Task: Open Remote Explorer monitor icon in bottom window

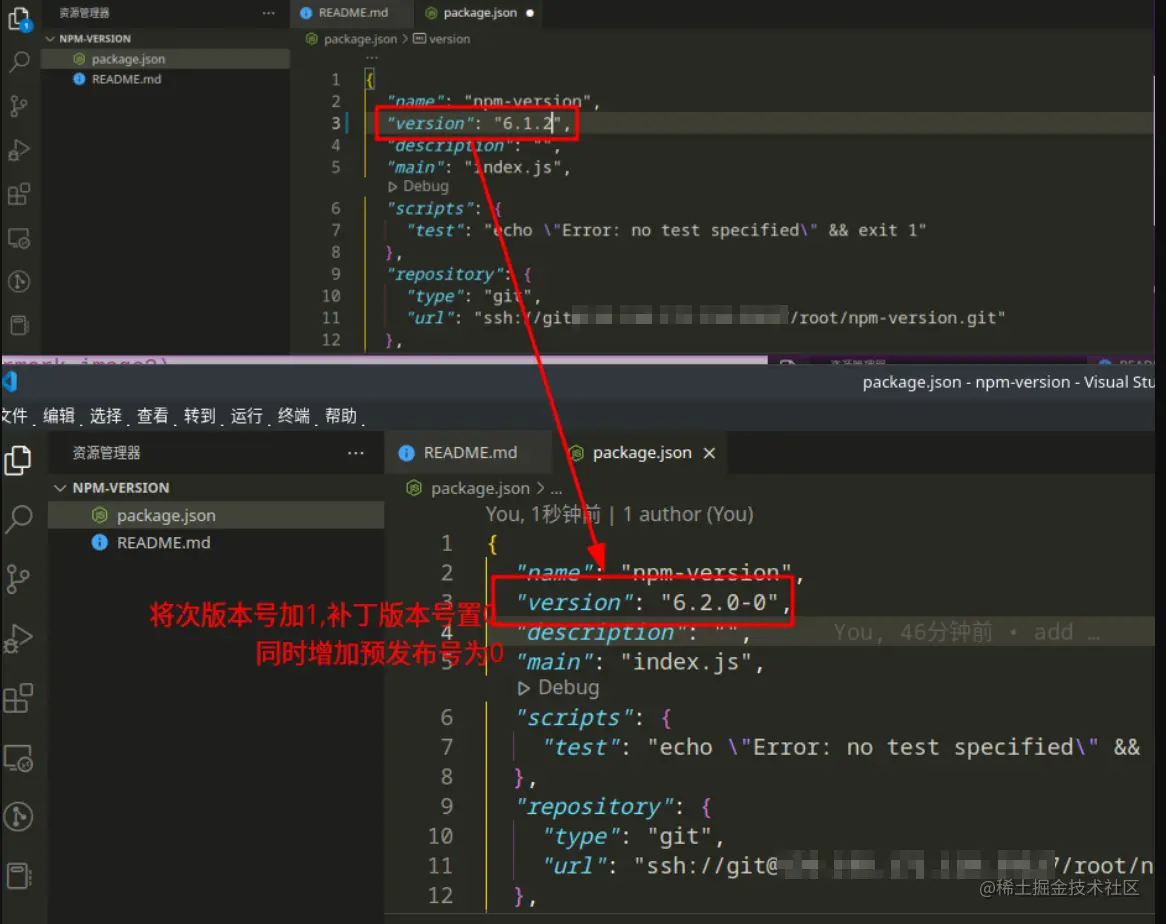Action: 19,758
